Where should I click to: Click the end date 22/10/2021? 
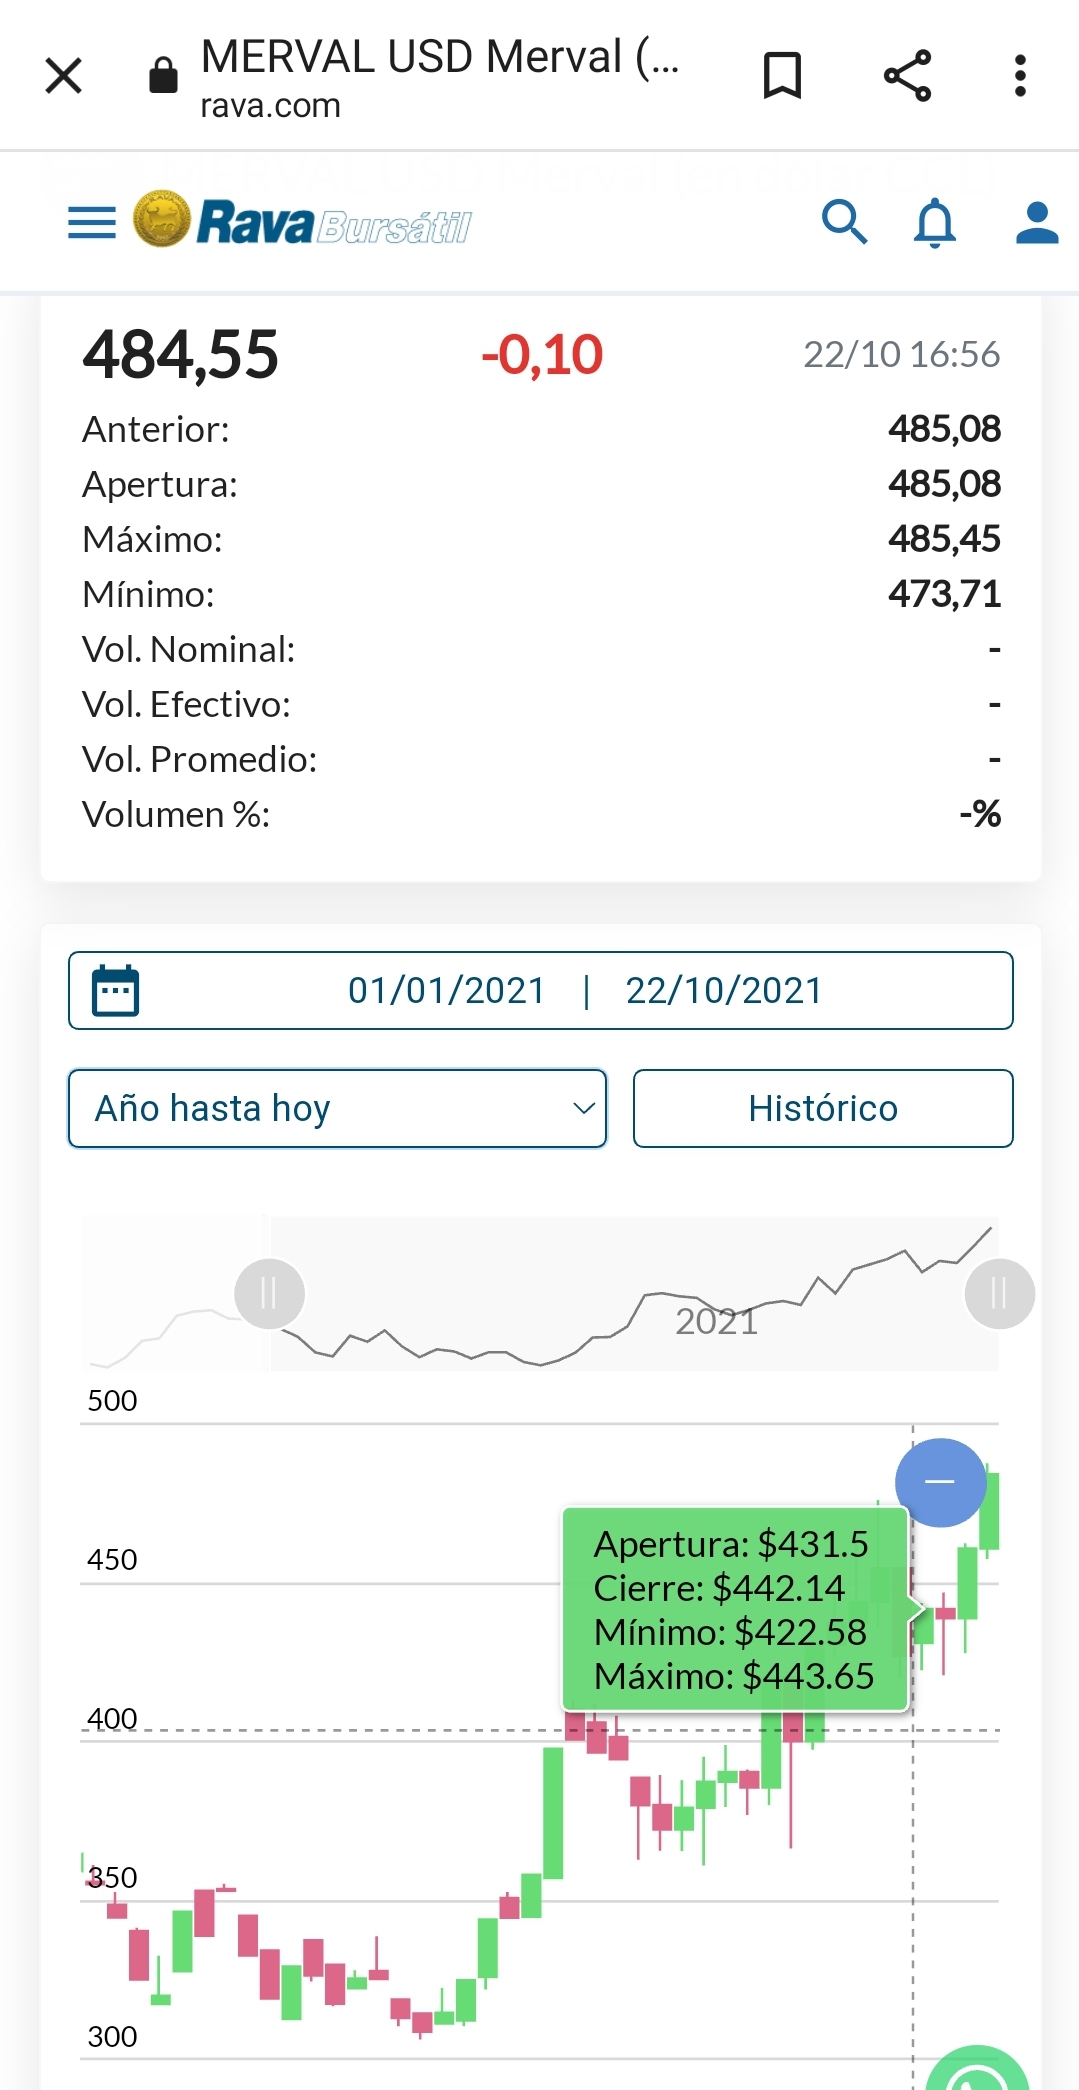tap(724, 991)
